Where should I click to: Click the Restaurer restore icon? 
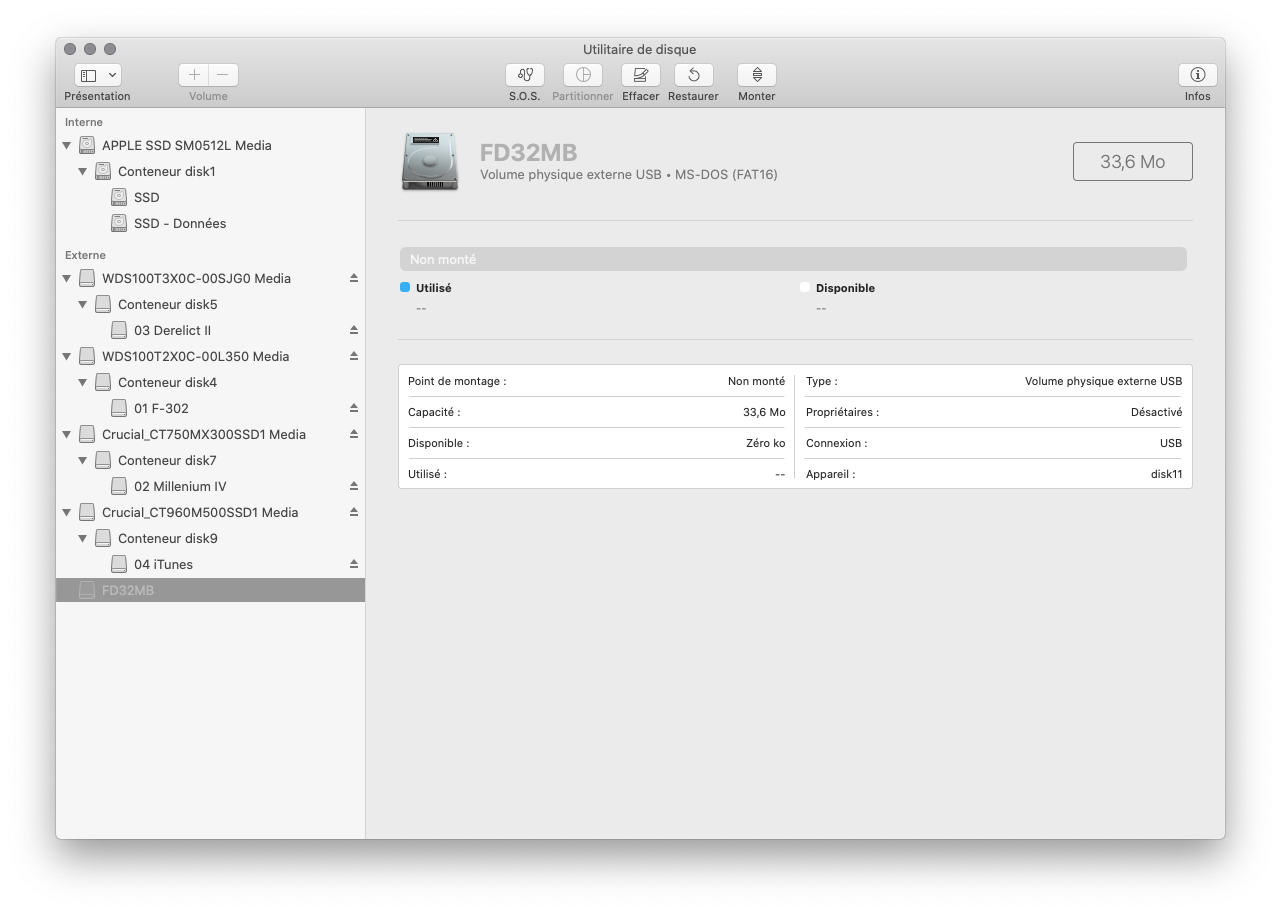pyautogui.click(x=693, y=75)
